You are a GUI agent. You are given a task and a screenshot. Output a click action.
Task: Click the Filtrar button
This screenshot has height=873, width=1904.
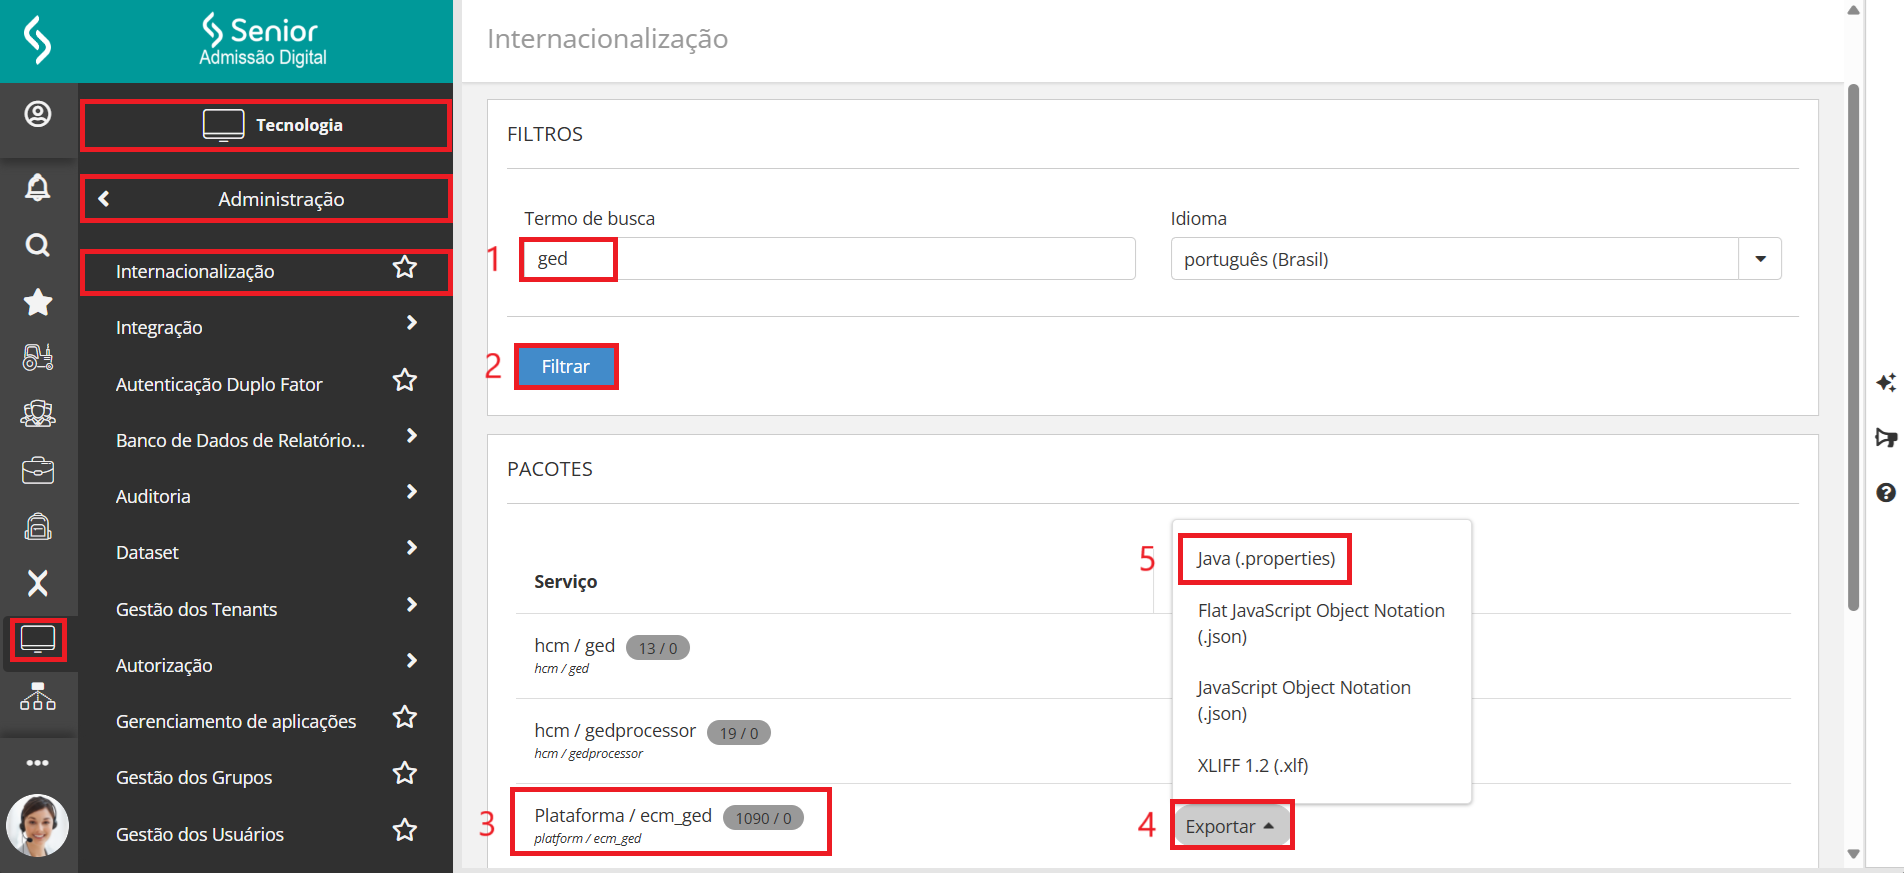coord(566,366)
